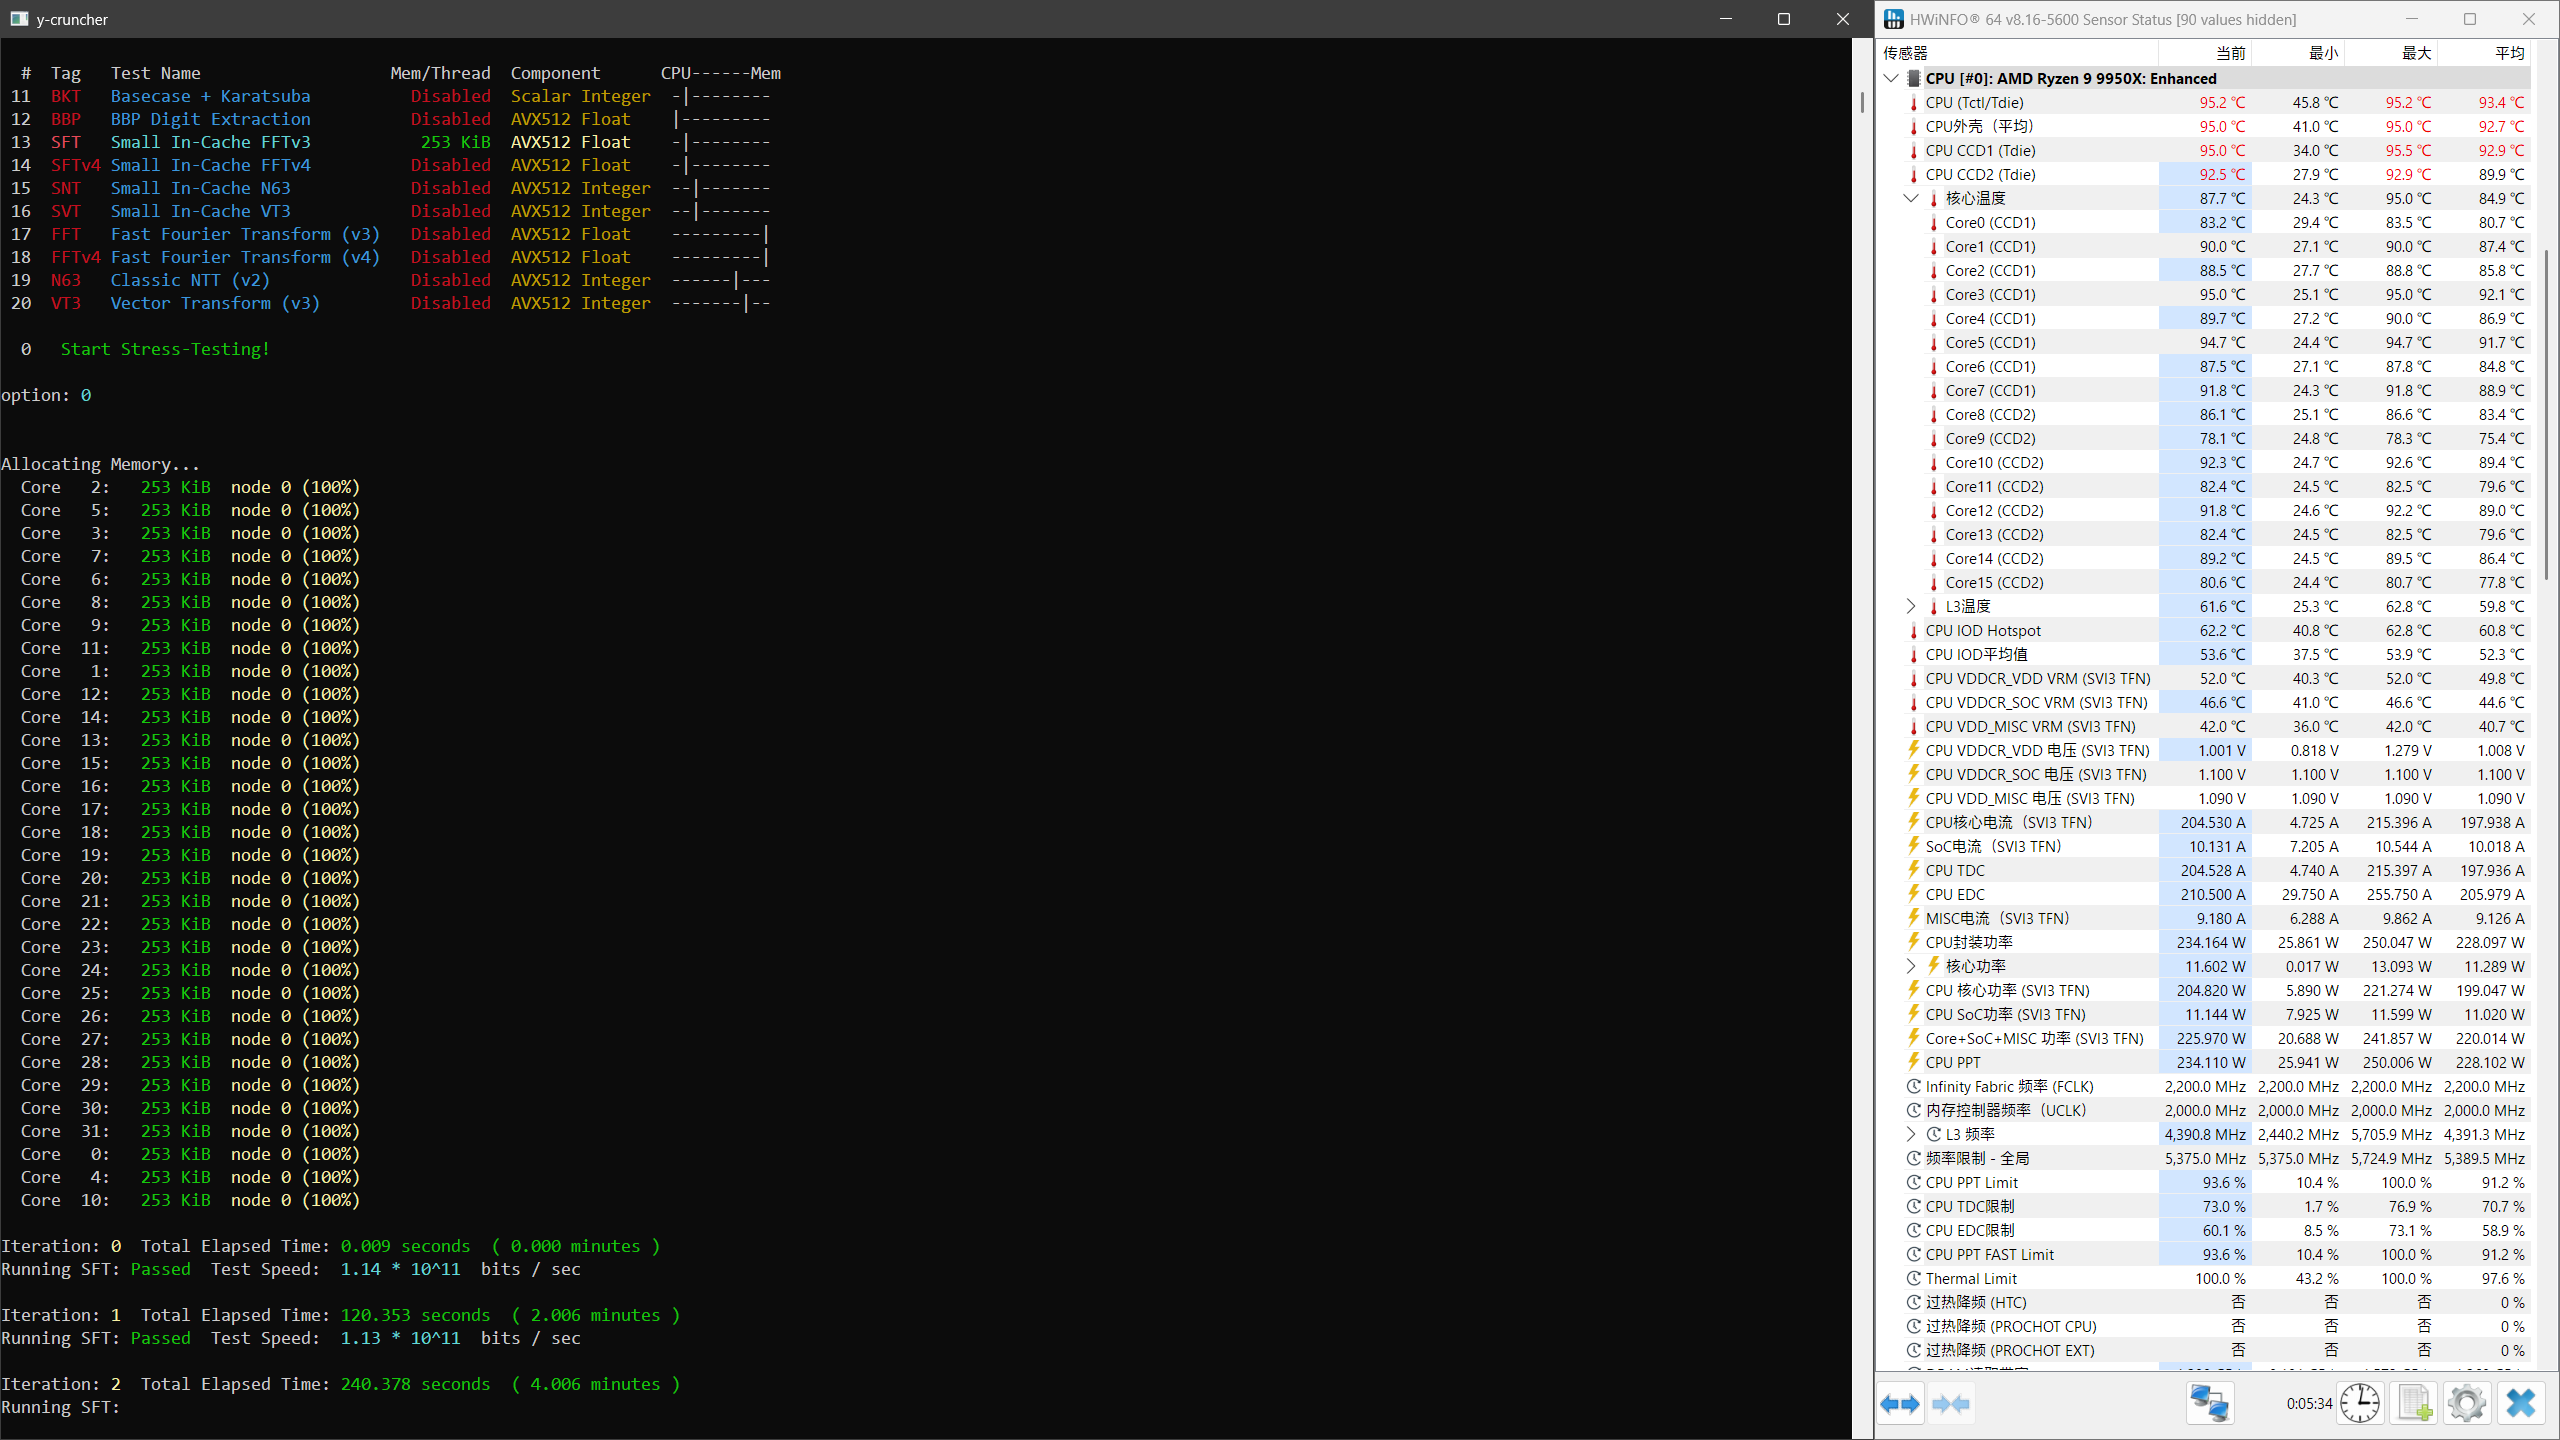Click the HWiNFO title bar app icon
This screenshot has height=1440, width=2560.
[1893, 19]
